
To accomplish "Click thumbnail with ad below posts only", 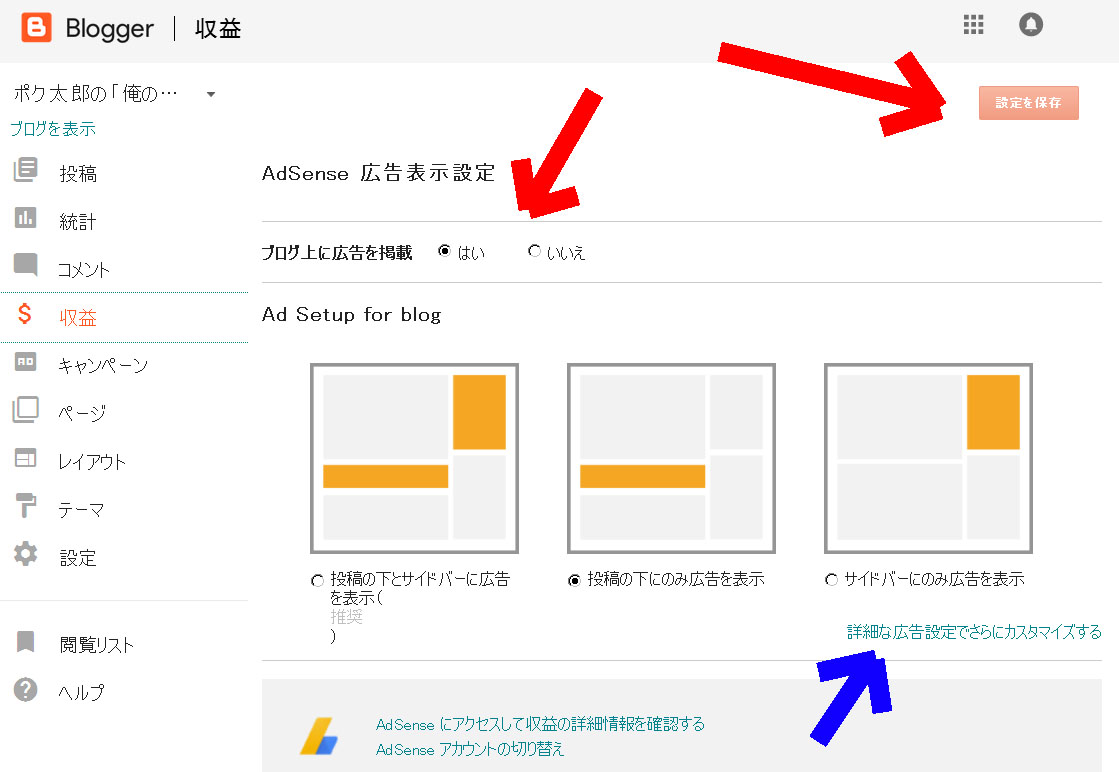I will [671, 458].
